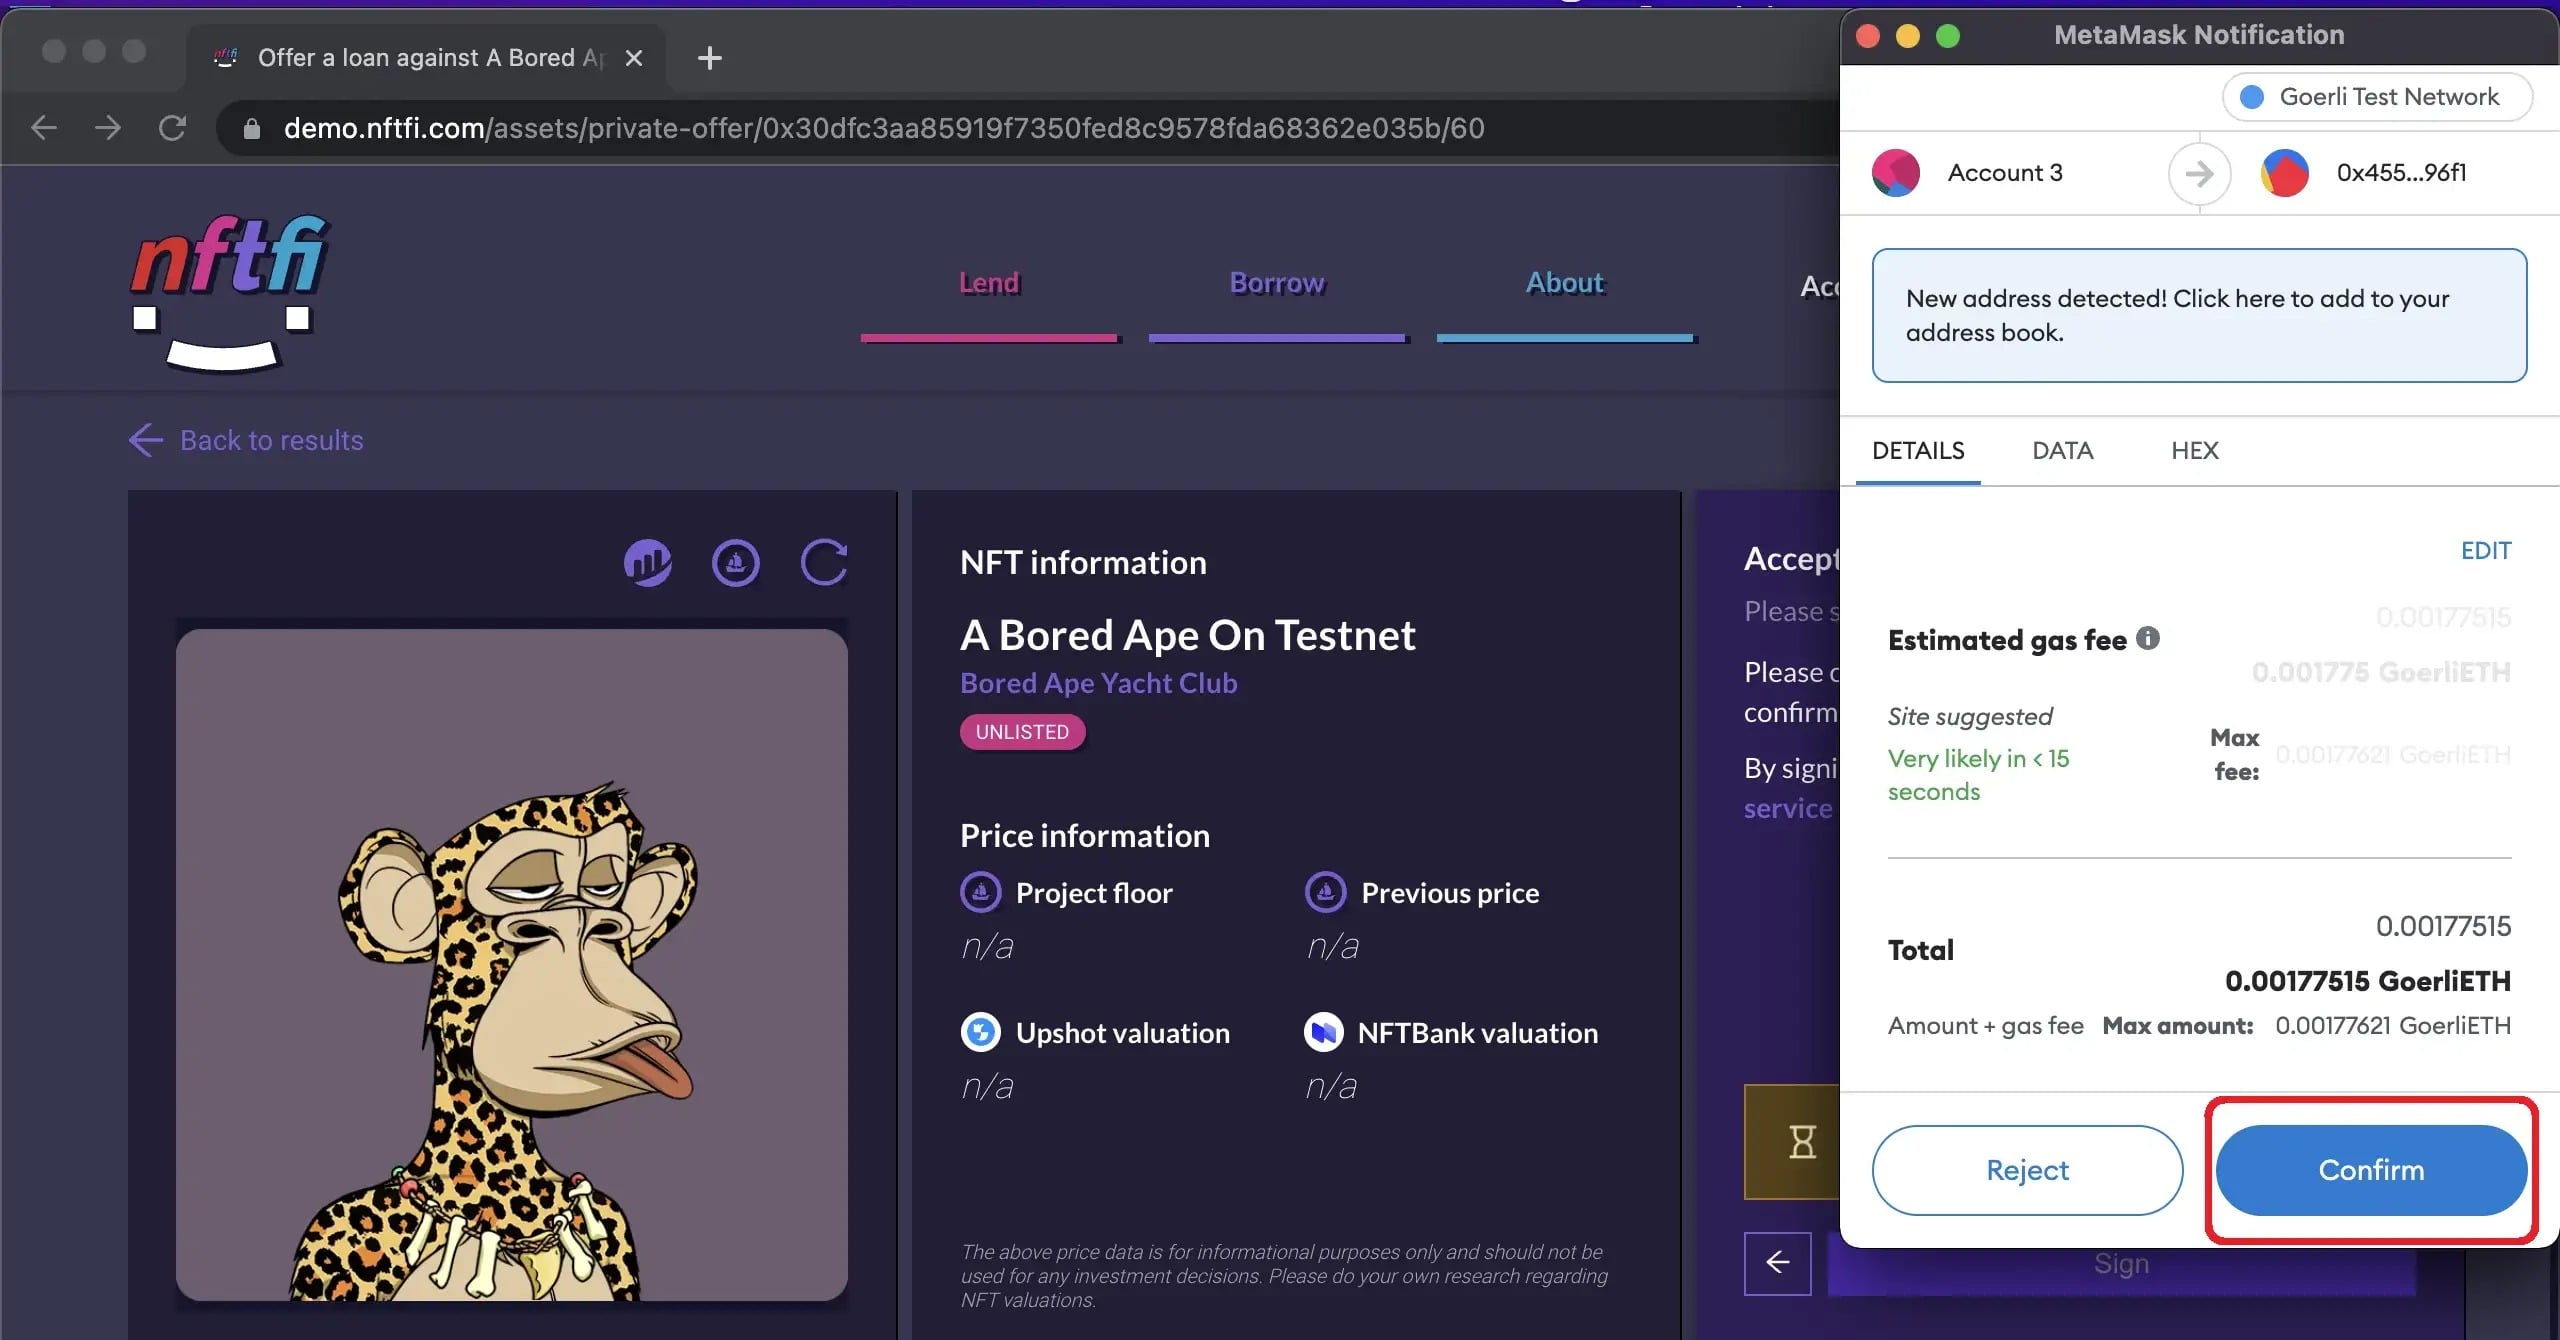Click browser back button
Viewport: 2560px width, 1340px height.
click(43, 128)
